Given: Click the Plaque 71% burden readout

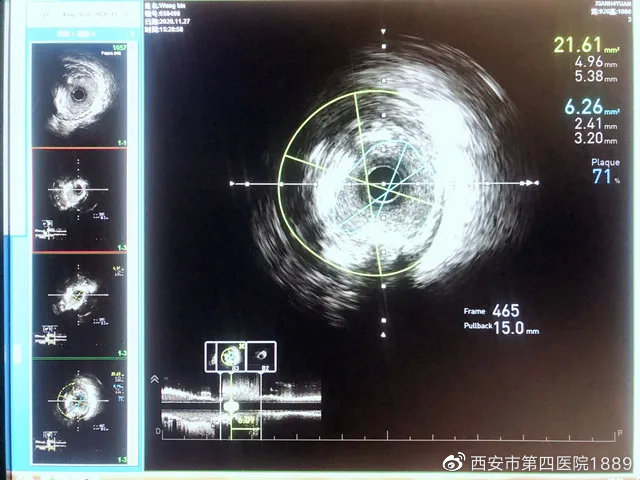Looking at the screenshot, I should (x=603, y=176).
